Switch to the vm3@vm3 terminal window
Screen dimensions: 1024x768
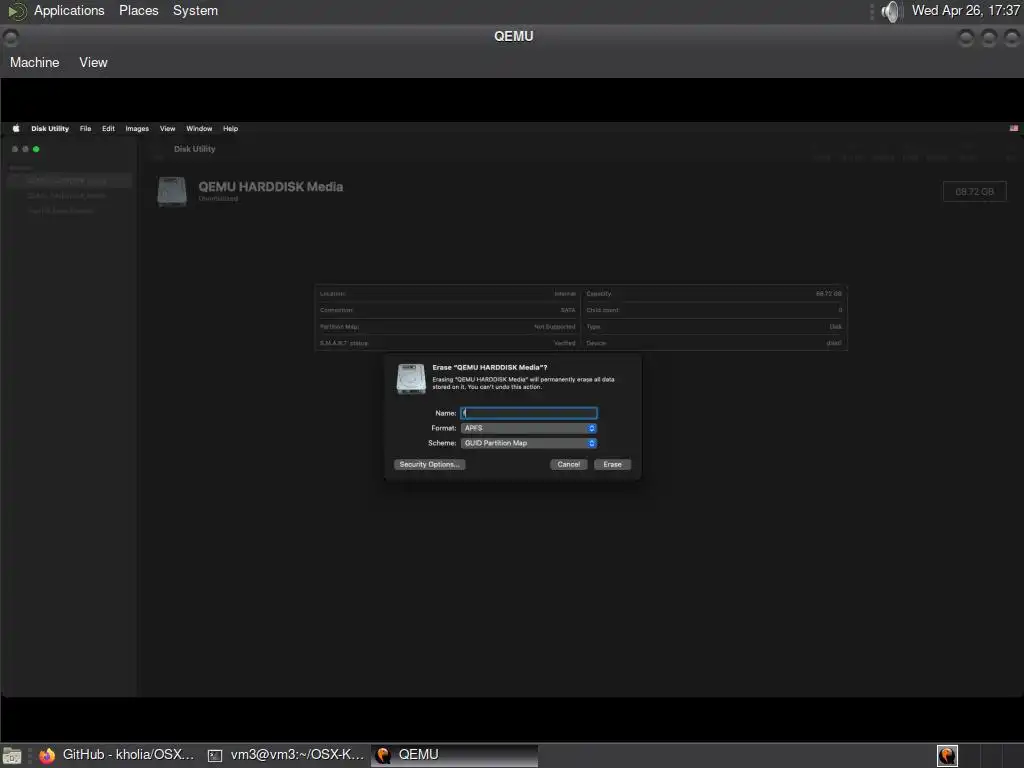286,755
